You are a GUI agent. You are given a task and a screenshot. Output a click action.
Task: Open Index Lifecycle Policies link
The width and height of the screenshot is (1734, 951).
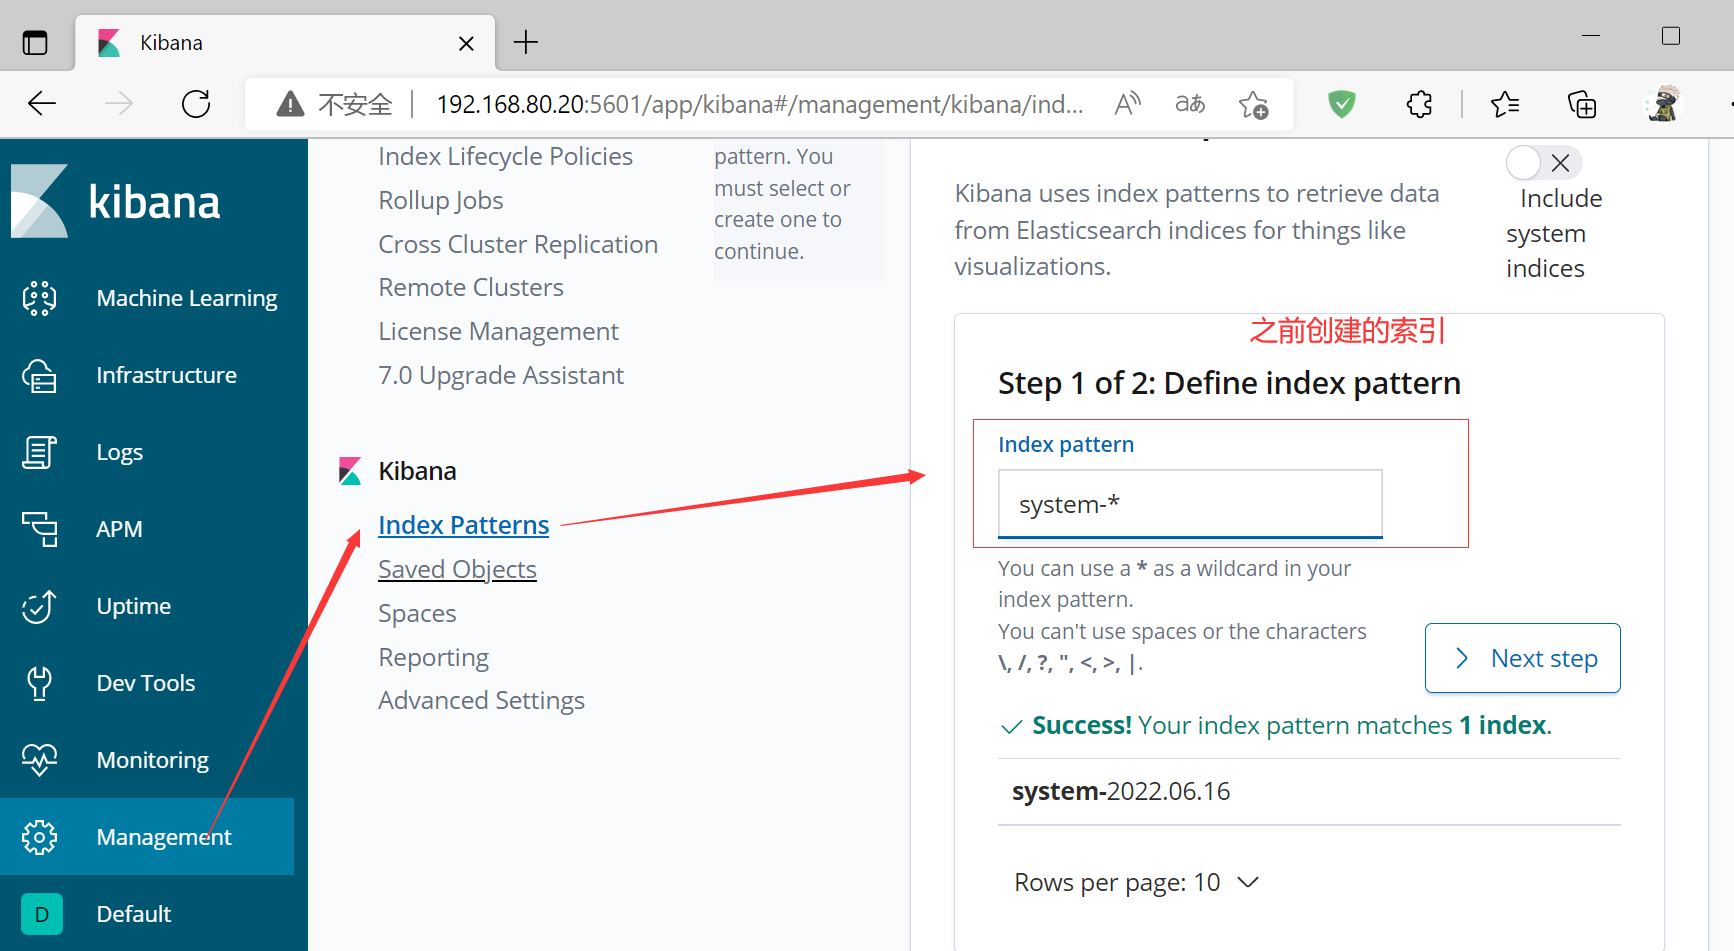tap(505, 156)
